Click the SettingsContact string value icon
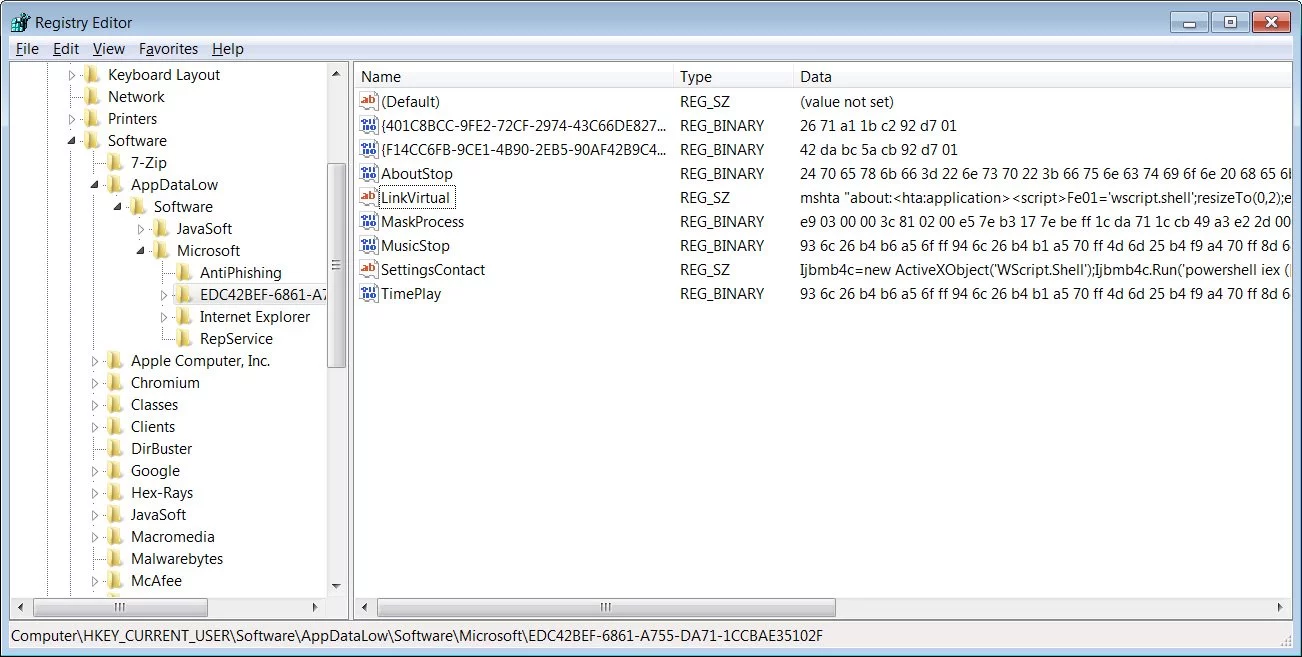Screen dimensions: 1302x657 [369, 270]
